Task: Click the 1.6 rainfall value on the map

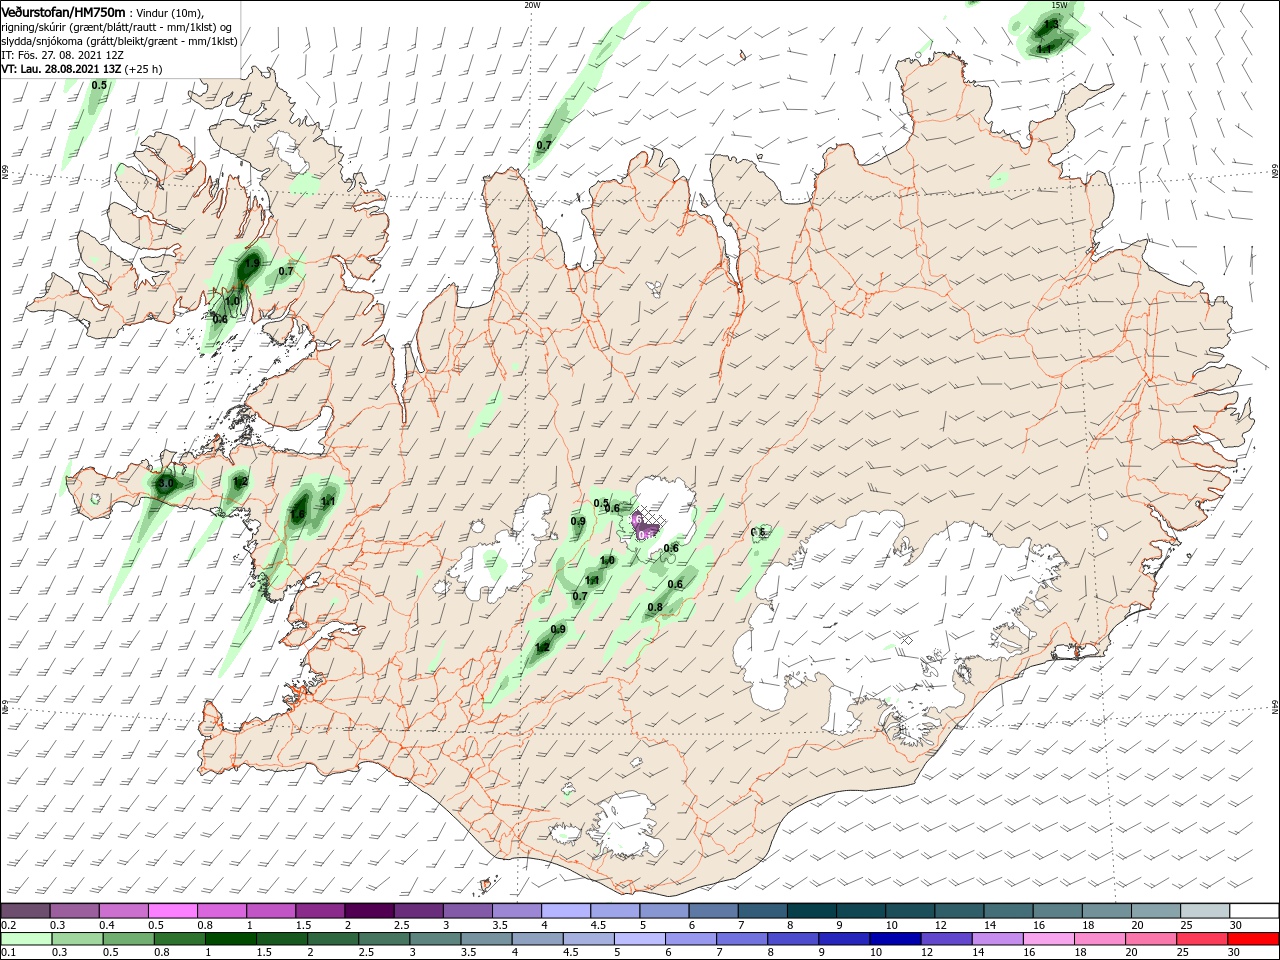Action: point(298,515)
